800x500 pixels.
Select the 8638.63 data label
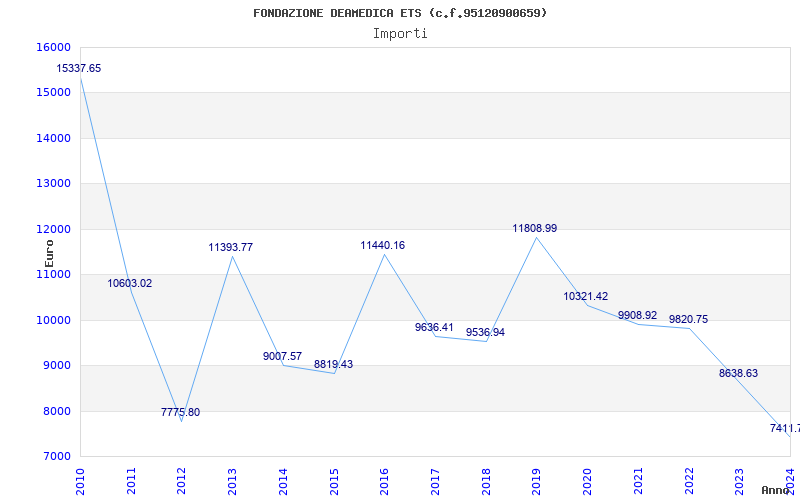click(x=738, y=373)
